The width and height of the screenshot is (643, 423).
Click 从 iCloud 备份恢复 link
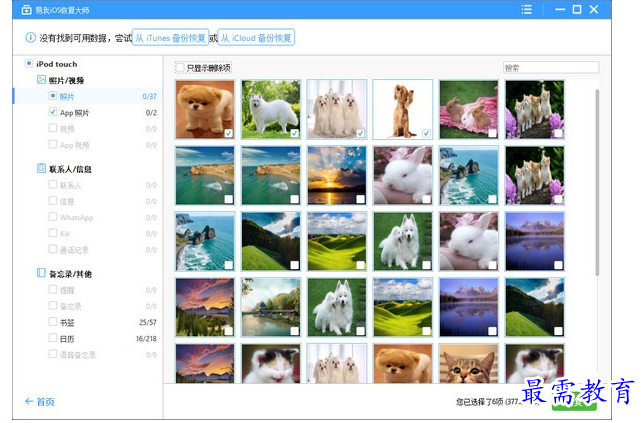256,38
